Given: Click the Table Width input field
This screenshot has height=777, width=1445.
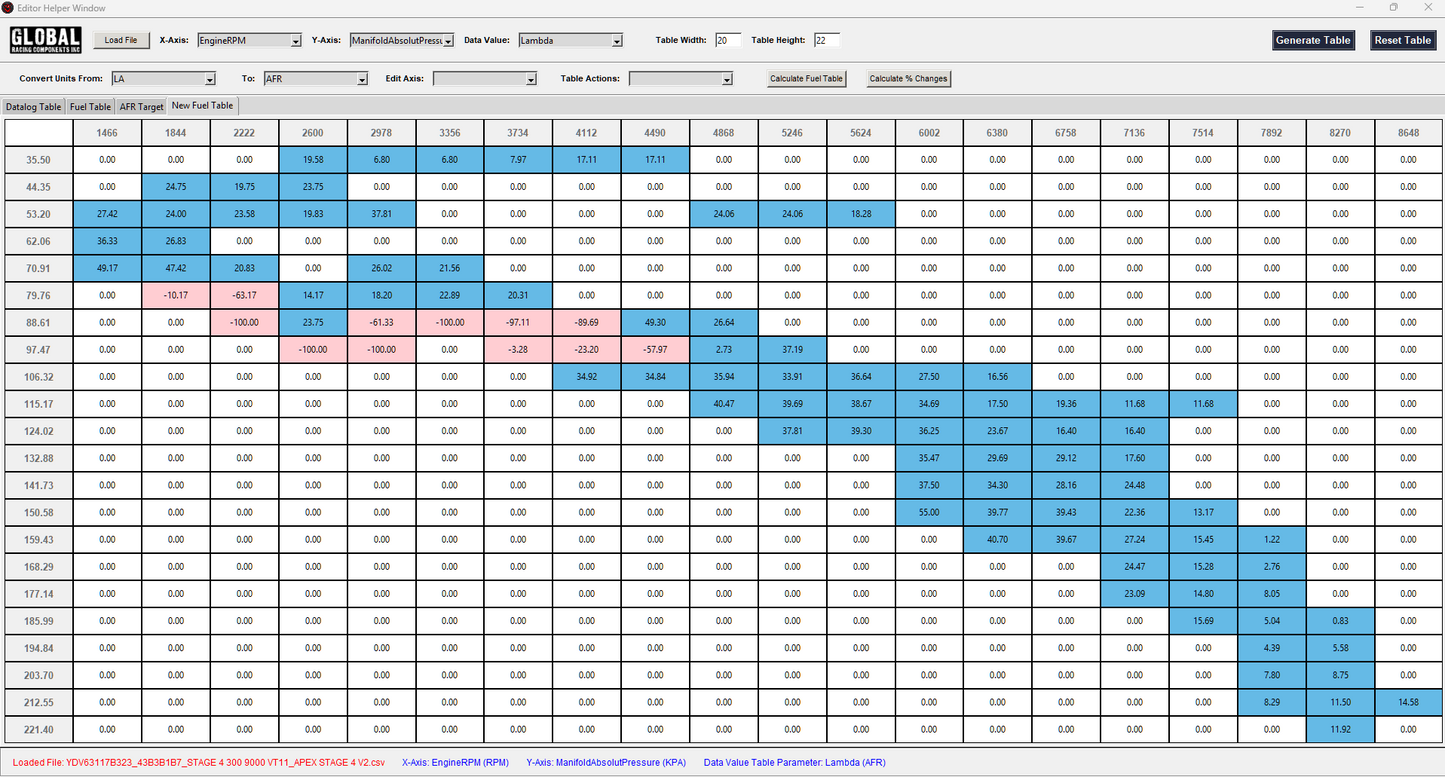Looking at the screenshot, I should (x=727, y=41).
